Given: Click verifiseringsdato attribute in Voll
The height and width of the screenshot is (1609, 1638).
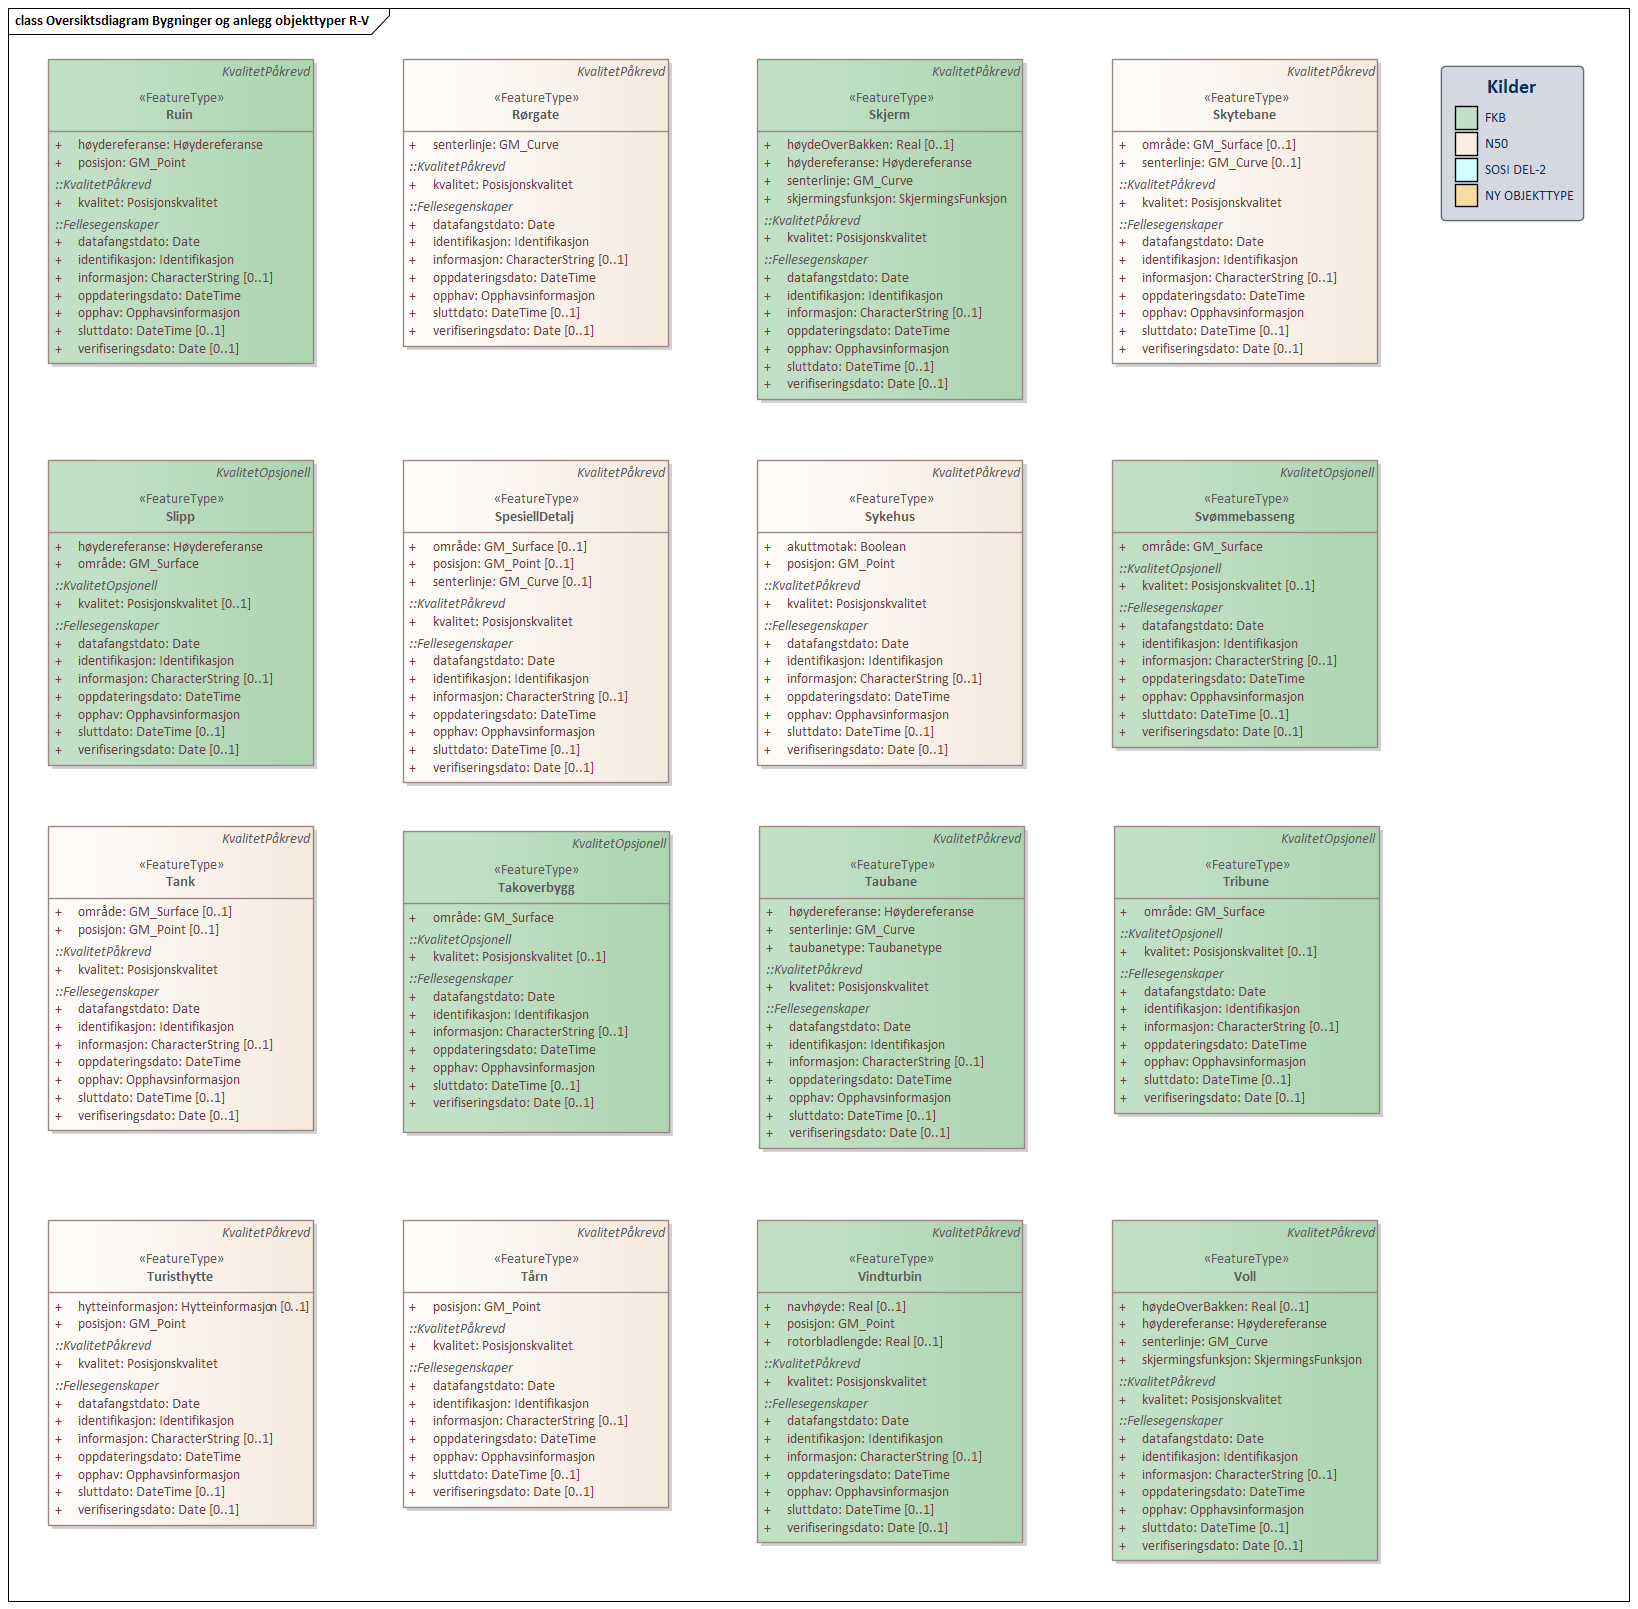Looking at the screenshot, I should 1222,1546.
